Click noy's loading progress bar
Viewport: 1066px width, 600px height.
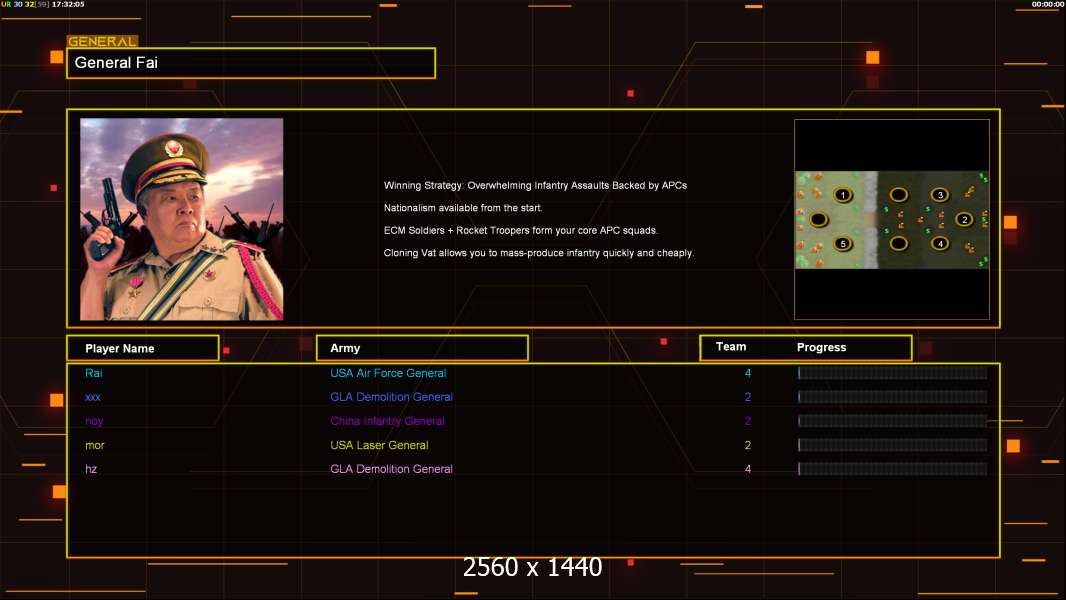coord(893,421)
